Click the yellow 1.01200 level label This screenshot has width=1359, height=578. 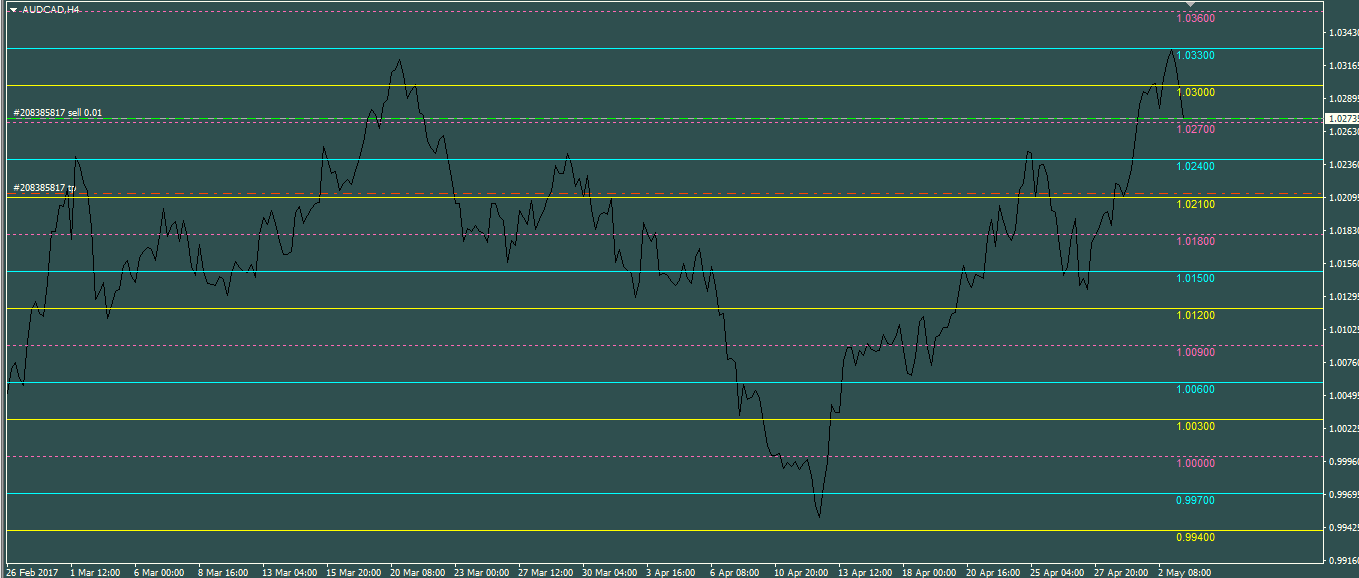[1195, 316]
